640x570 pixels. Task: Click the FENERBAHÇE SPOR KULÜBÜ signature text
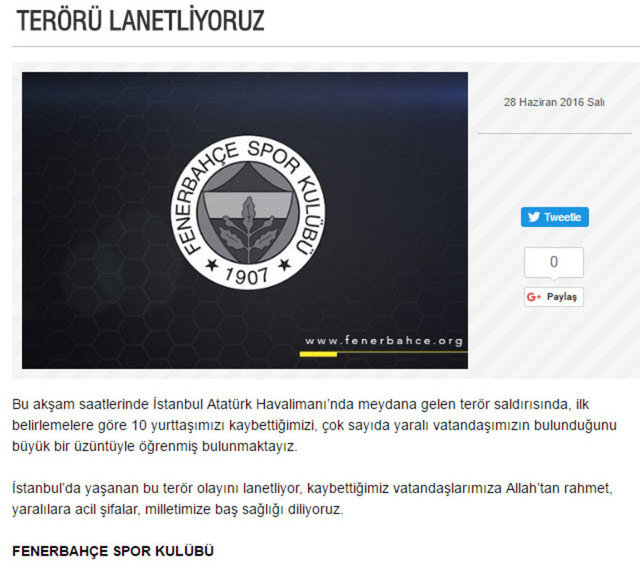tap(113, 551)
